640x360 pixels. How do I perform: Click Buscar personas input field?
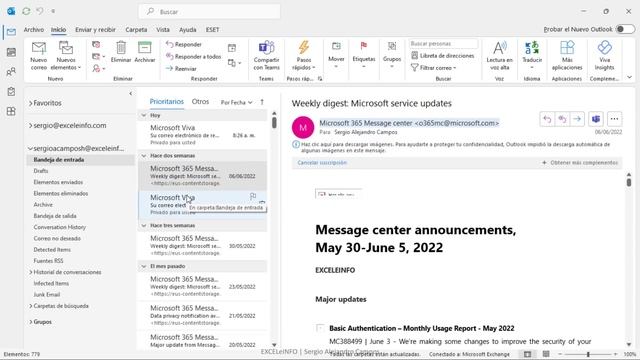click(443, 44)
